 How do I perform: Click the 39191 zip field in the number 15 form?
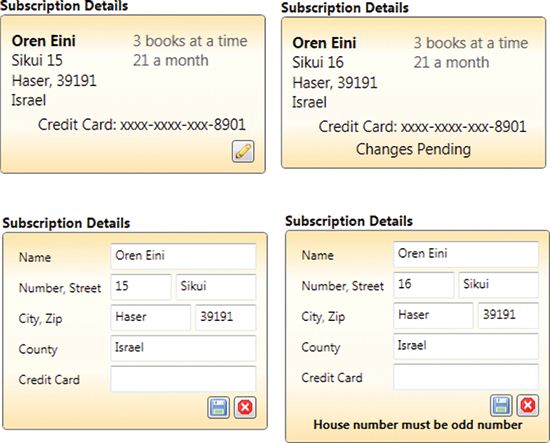[x=226, y=317]
